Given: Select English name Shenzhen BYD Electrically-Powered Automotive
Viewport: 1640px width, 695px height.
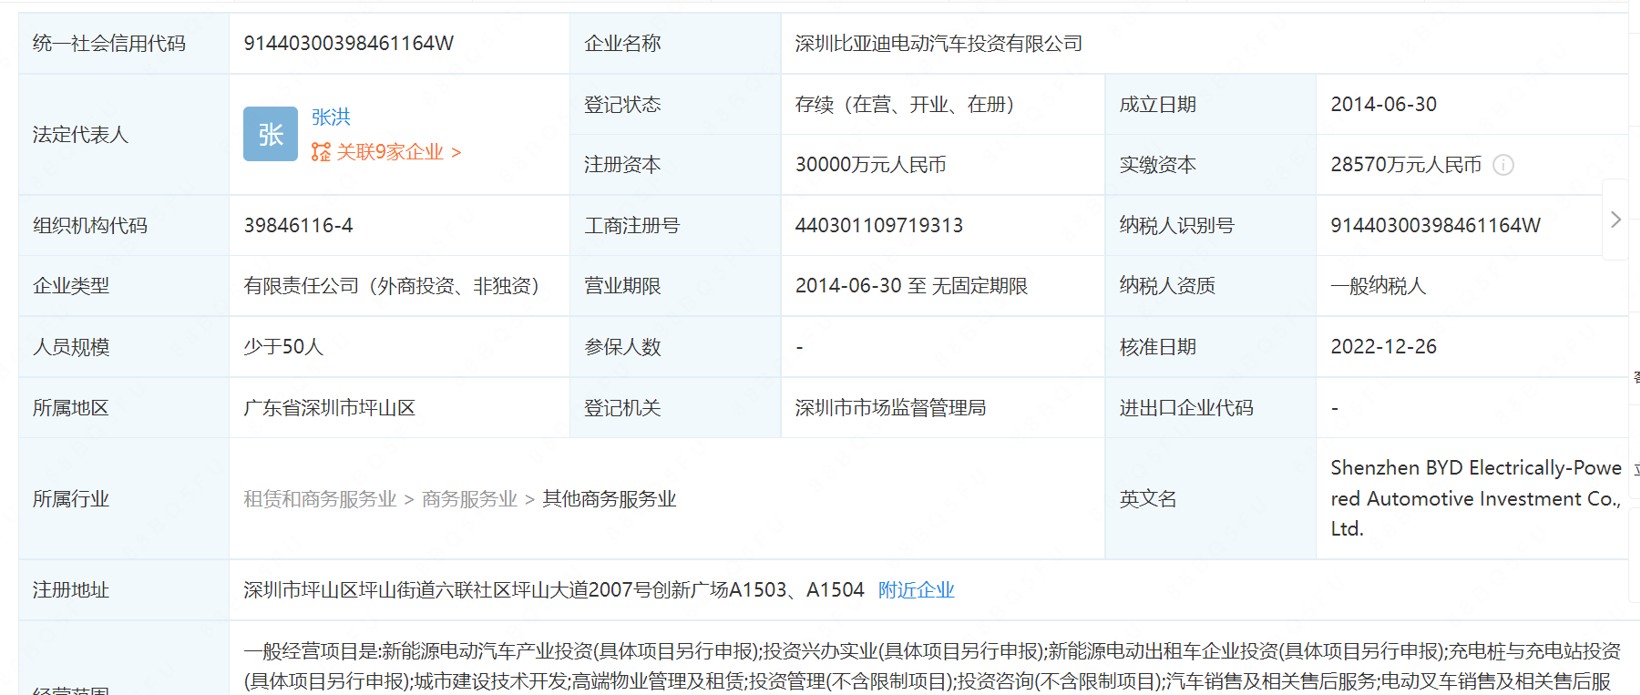Looking at the screenshot, I should (1476, 498).
